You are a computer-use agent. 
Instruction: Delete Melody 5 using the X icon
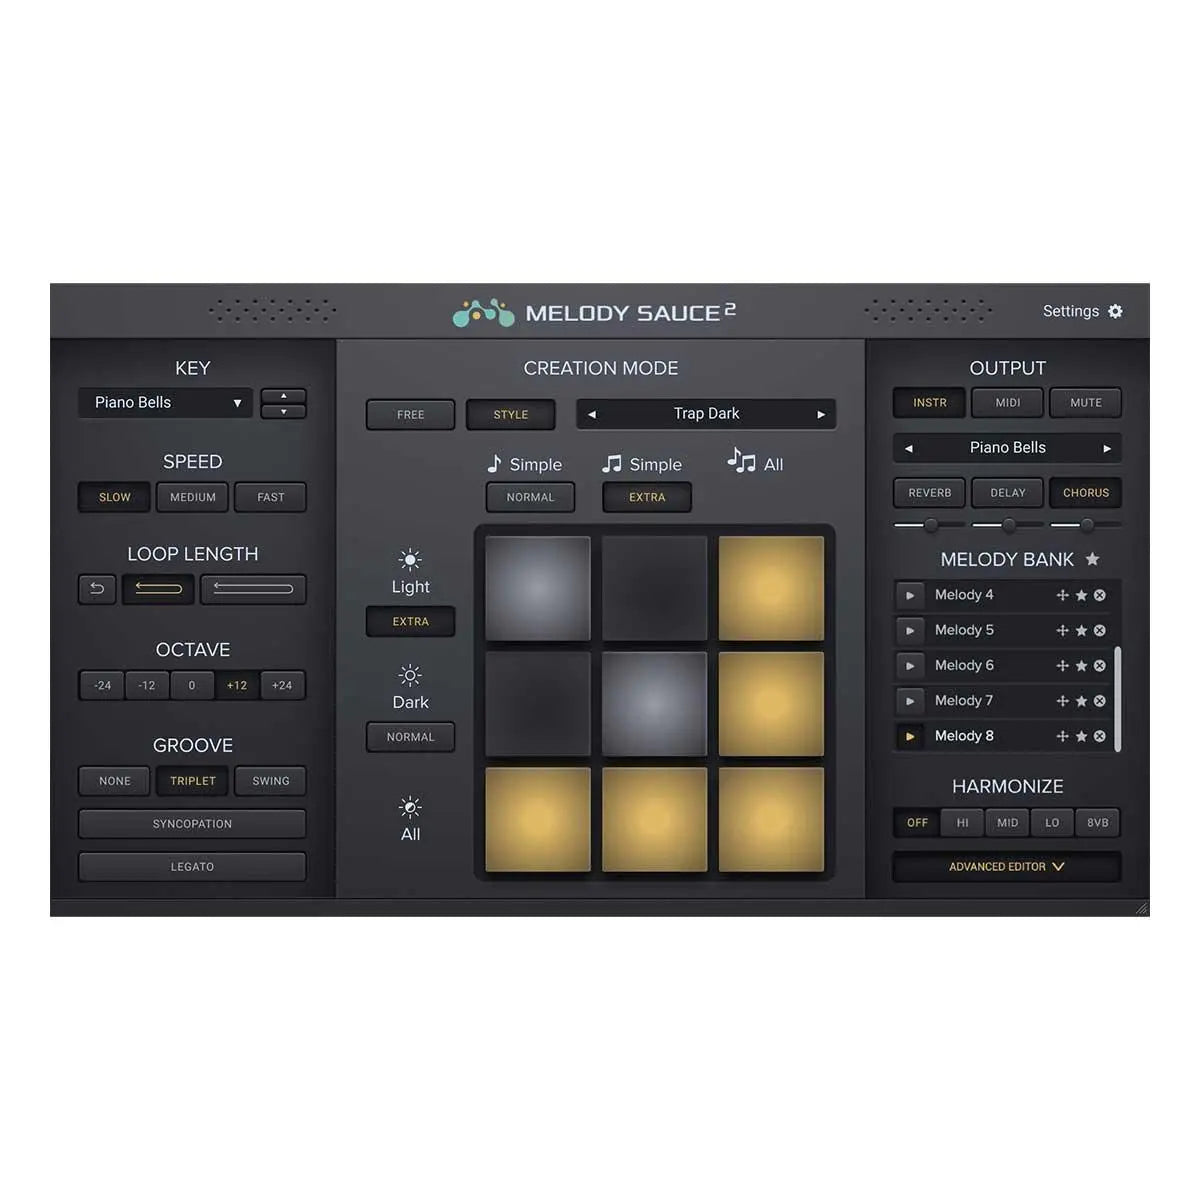[1099, 630]
